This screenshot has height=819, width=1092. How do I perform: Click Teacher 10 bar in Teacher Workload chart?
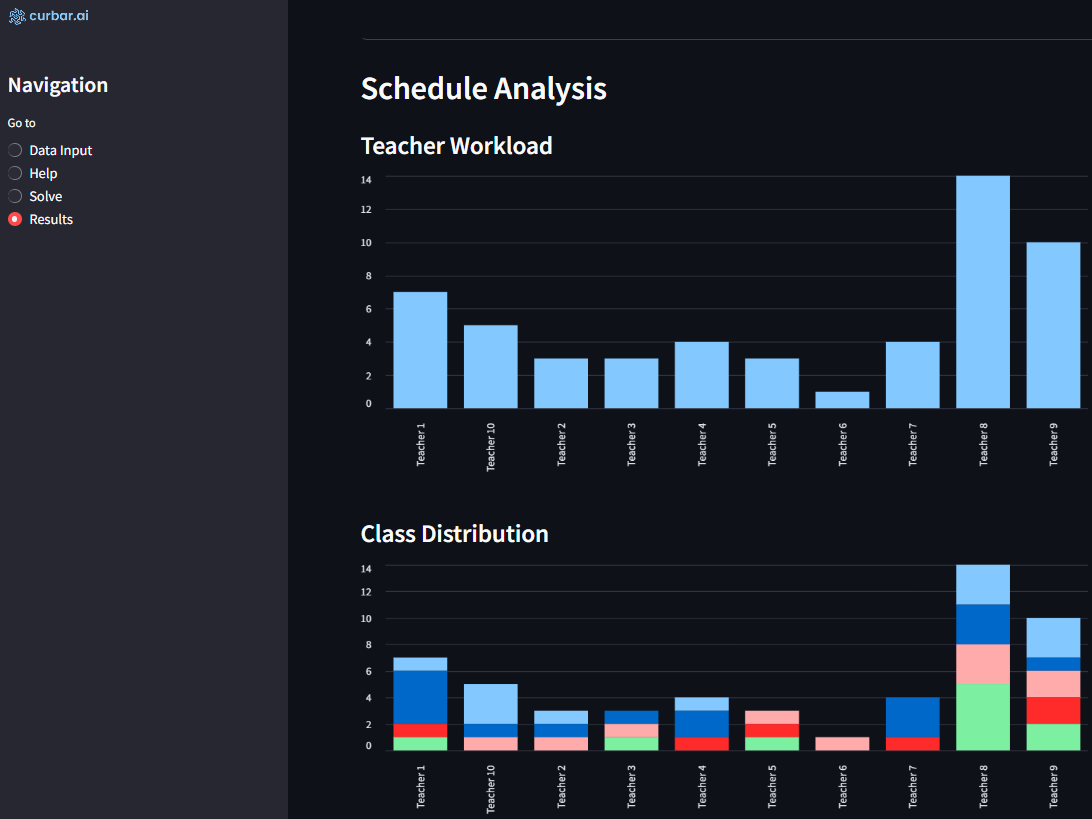pyautogui.click(x=490, y=366)
